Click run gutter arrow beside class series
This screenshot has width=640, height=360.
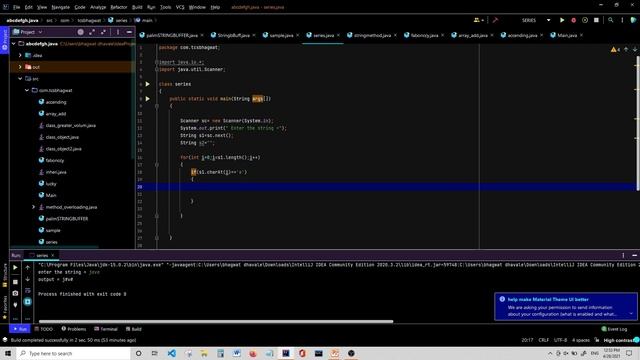click(148, 84)
